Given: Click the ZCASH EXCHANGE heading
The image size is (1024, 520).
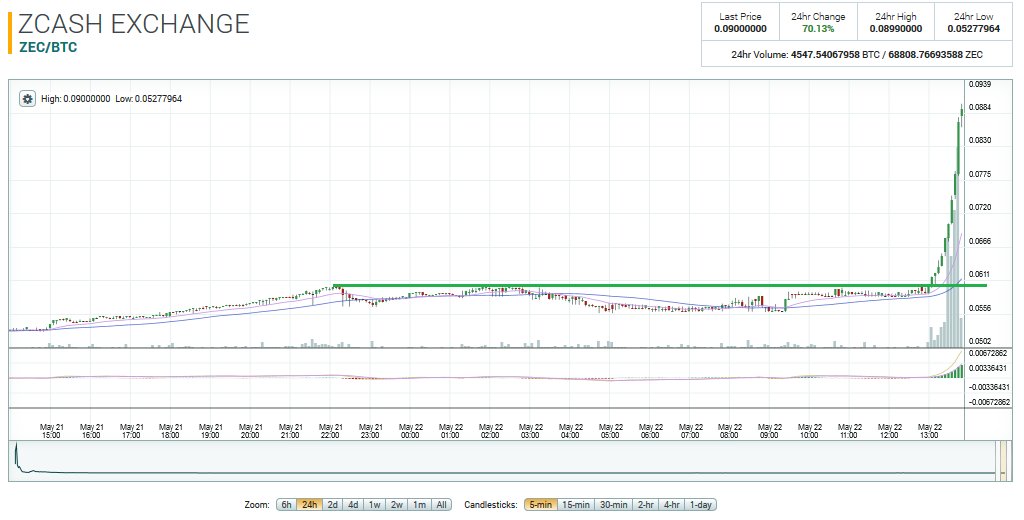Looking at the screenshot, I should click(x=134, y=24).
